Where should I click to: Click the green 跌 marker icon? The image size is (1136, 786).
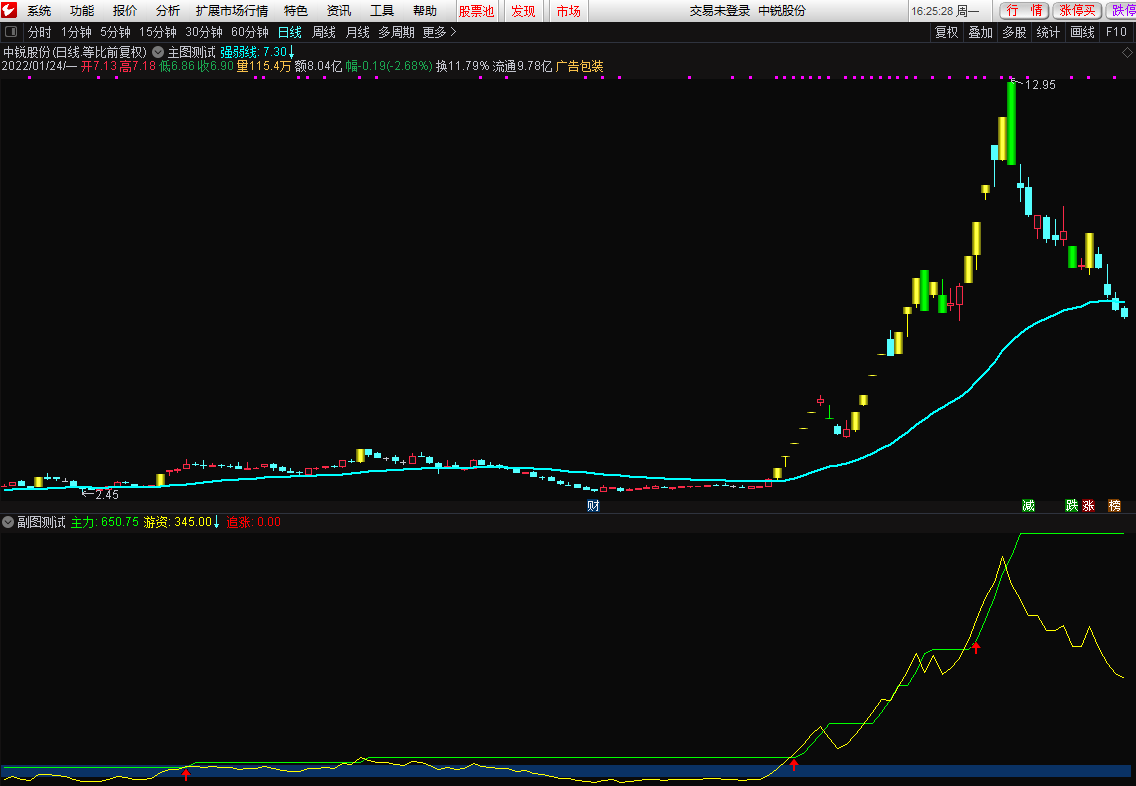tap(1072, 506)
